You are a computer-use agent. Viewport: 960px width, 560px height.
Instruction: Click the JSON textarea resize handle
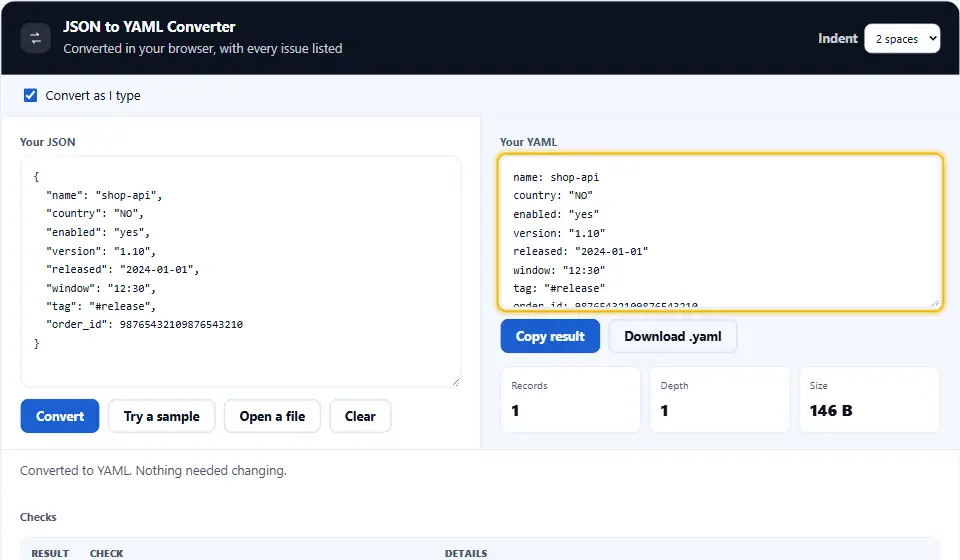[456, 382]
